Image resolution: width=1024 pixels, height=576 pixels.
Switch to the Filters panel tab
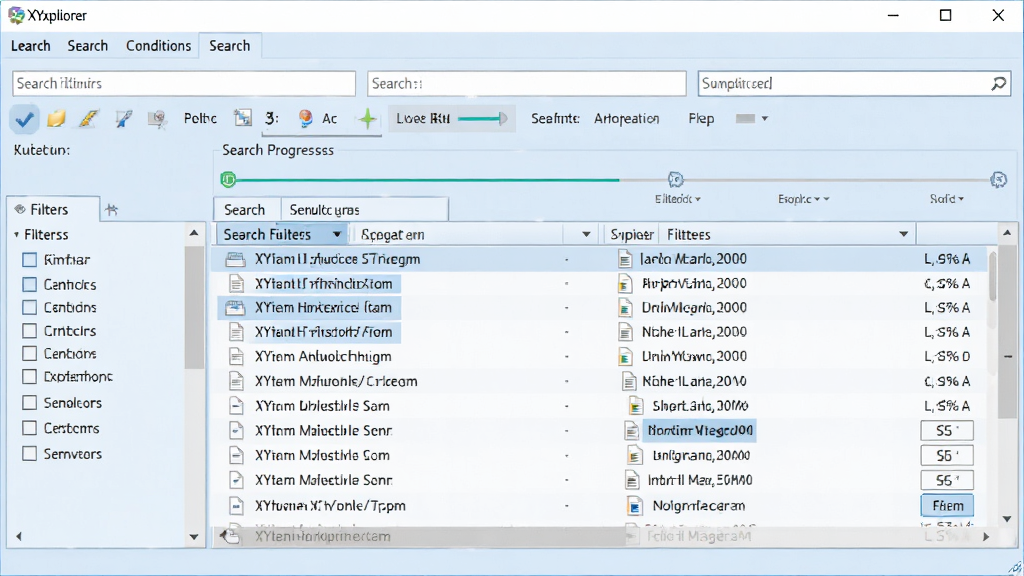(52, 210)
